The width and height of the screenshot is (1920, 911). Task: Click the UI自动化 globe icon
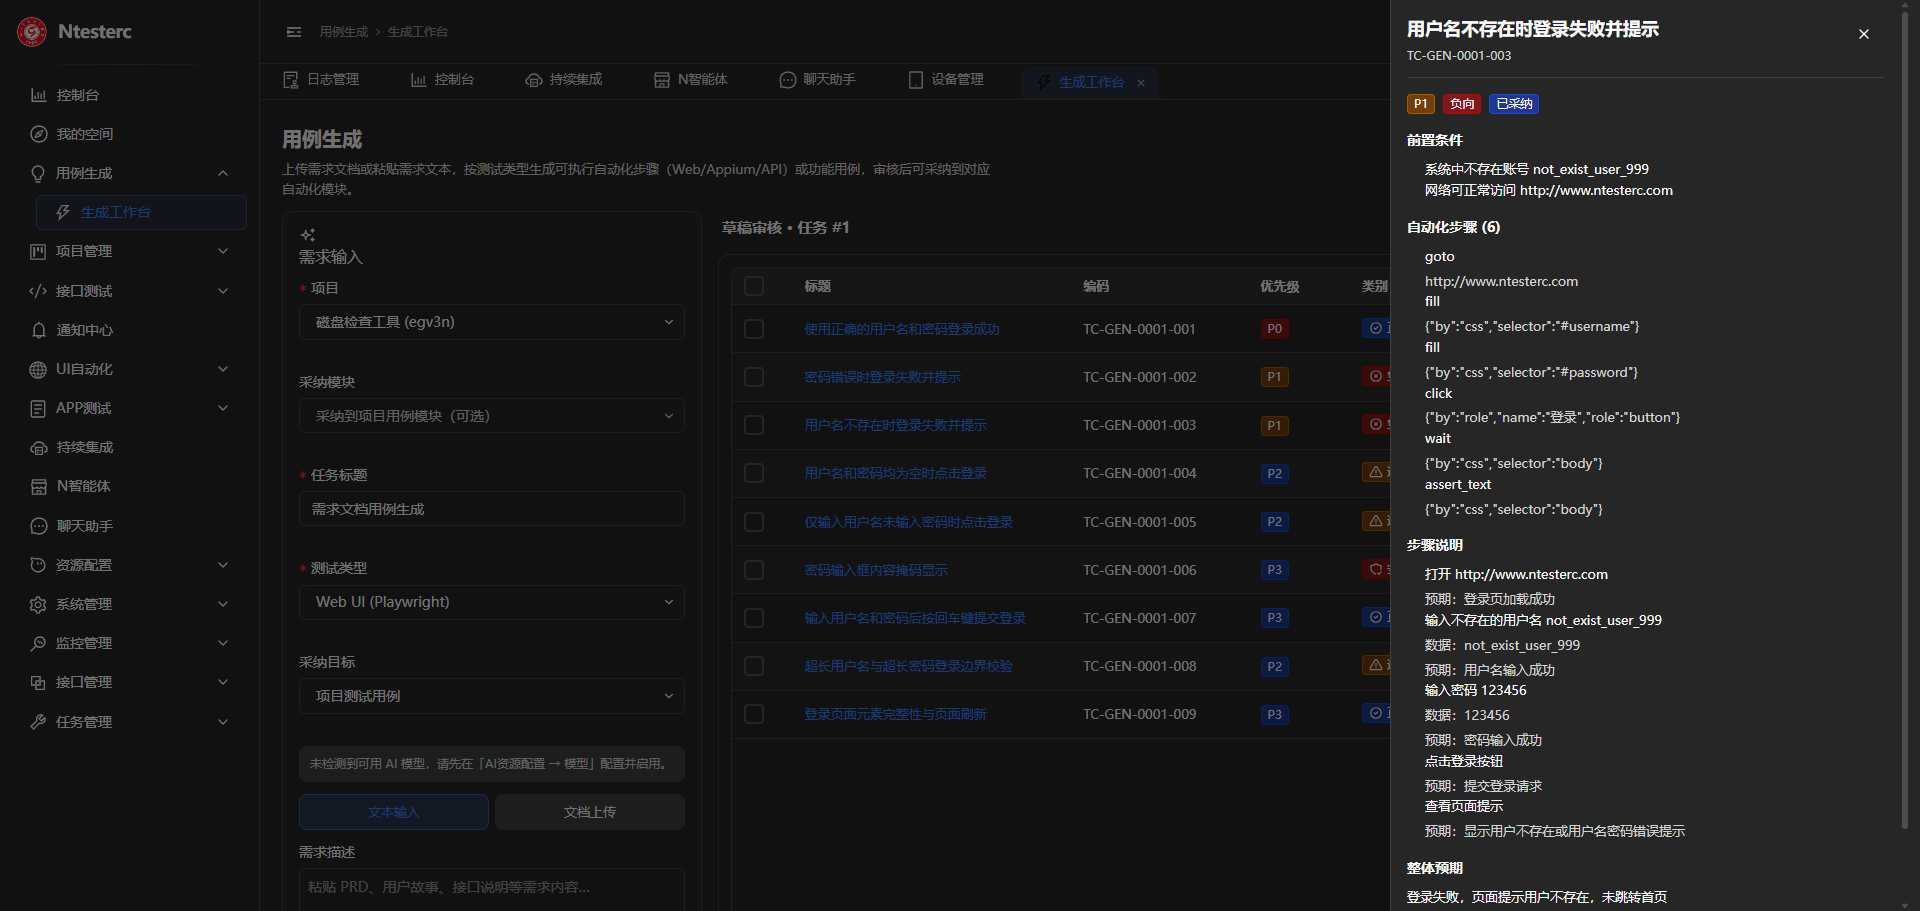click(38, 369)
